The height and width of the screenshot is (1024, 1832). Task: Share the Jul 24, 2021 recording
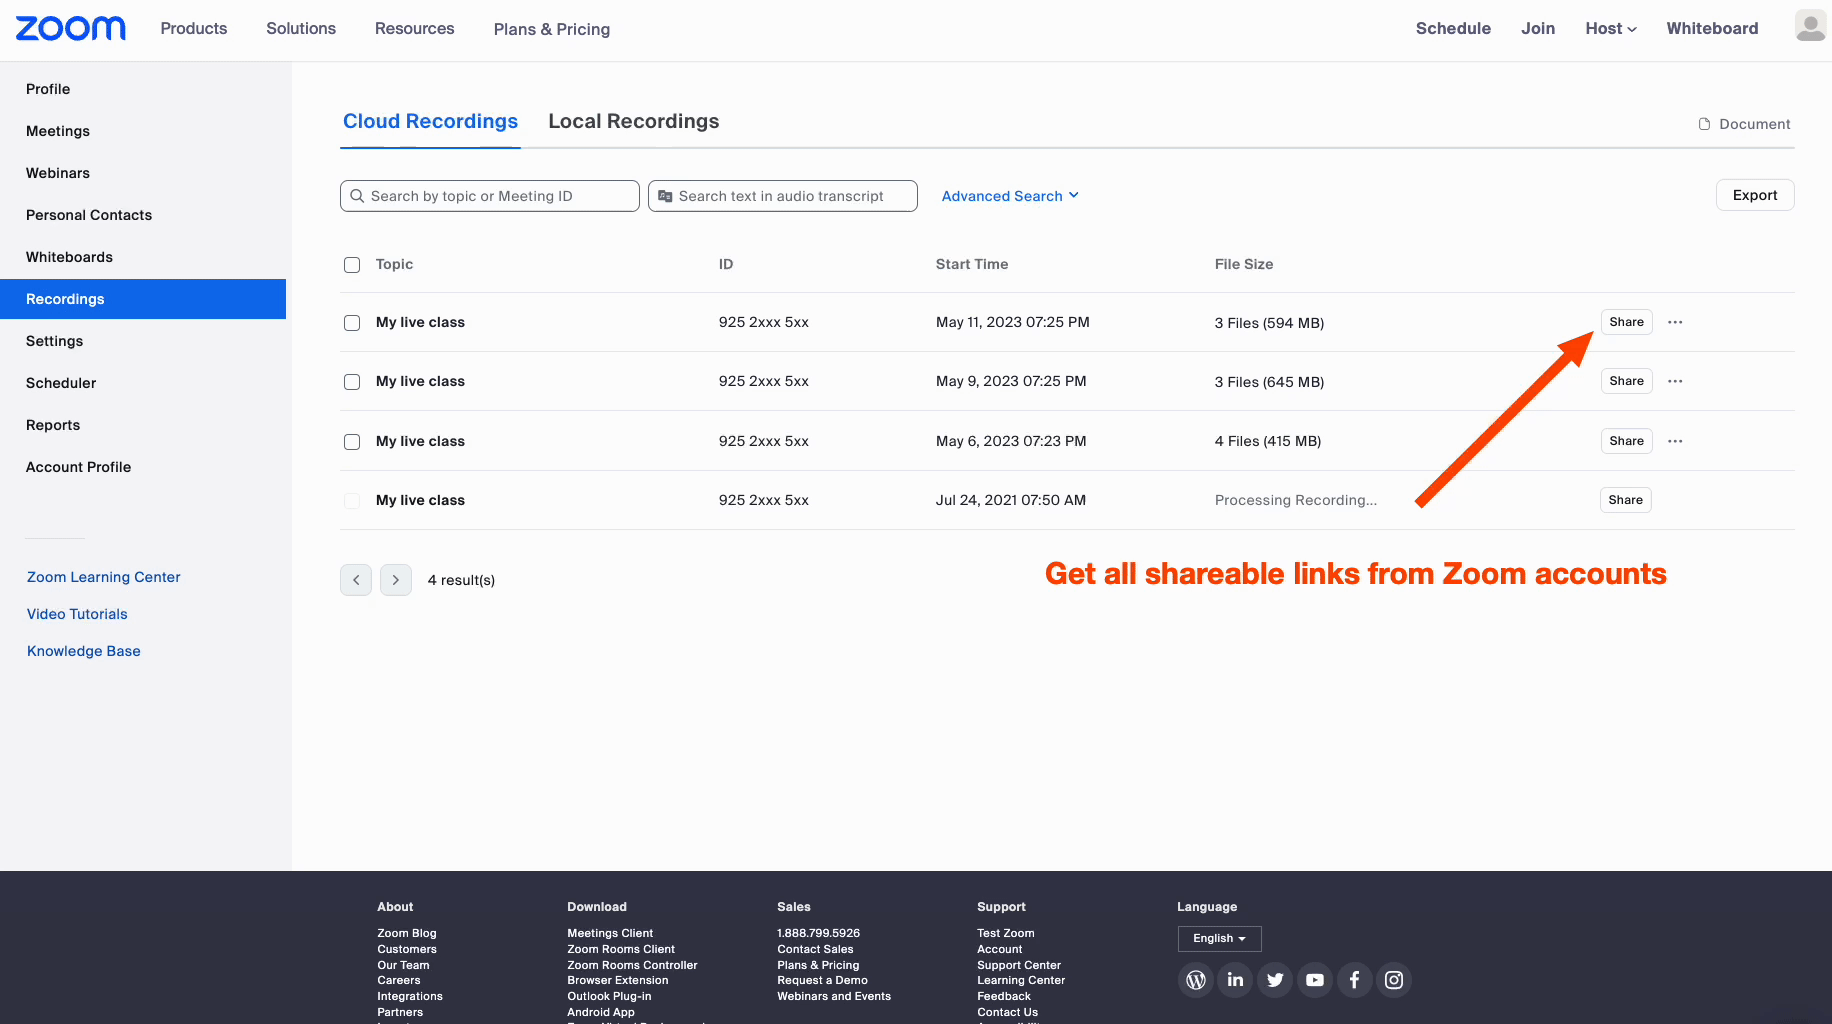click(1626, 500)
